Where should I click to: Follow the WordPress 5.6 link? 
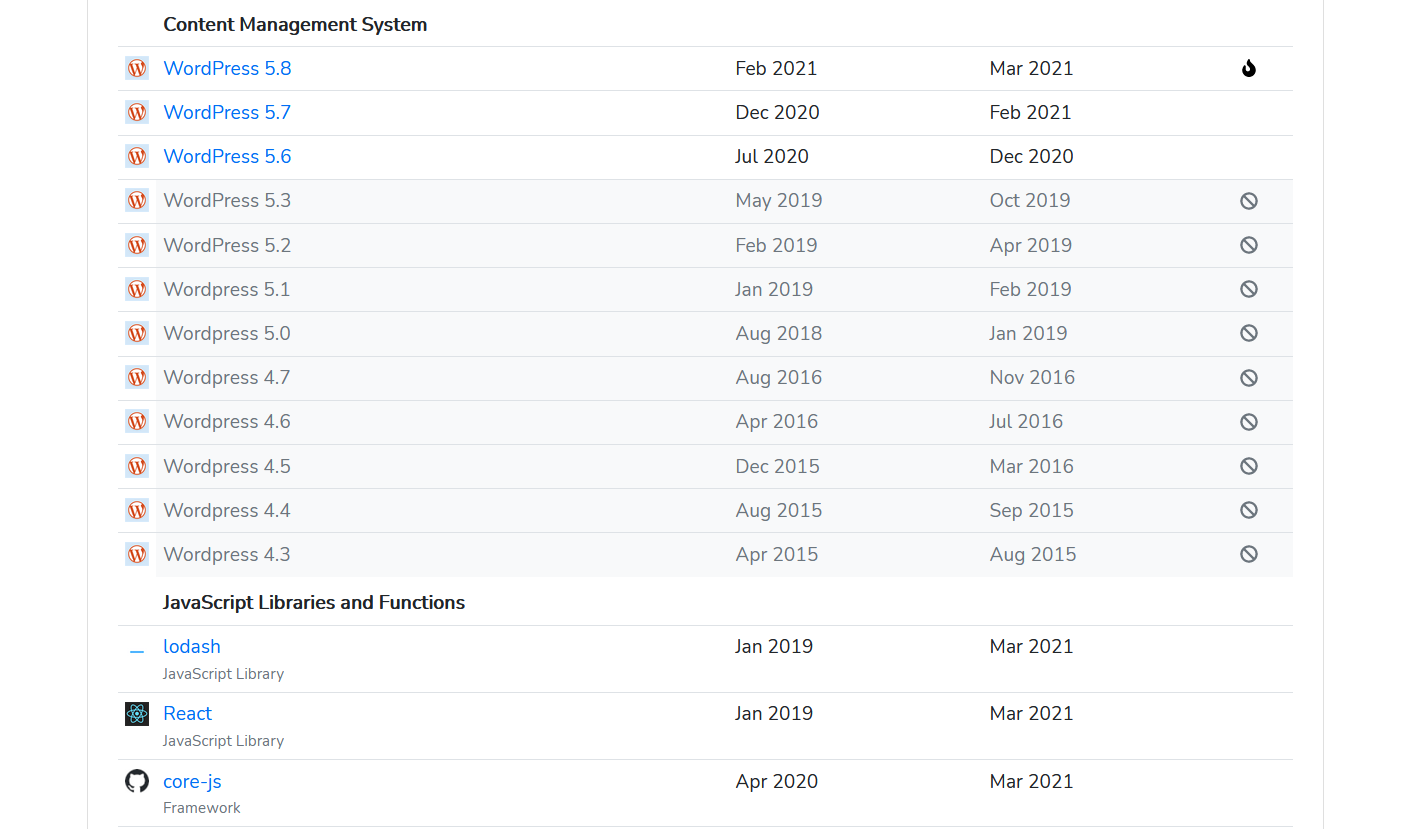227,156
